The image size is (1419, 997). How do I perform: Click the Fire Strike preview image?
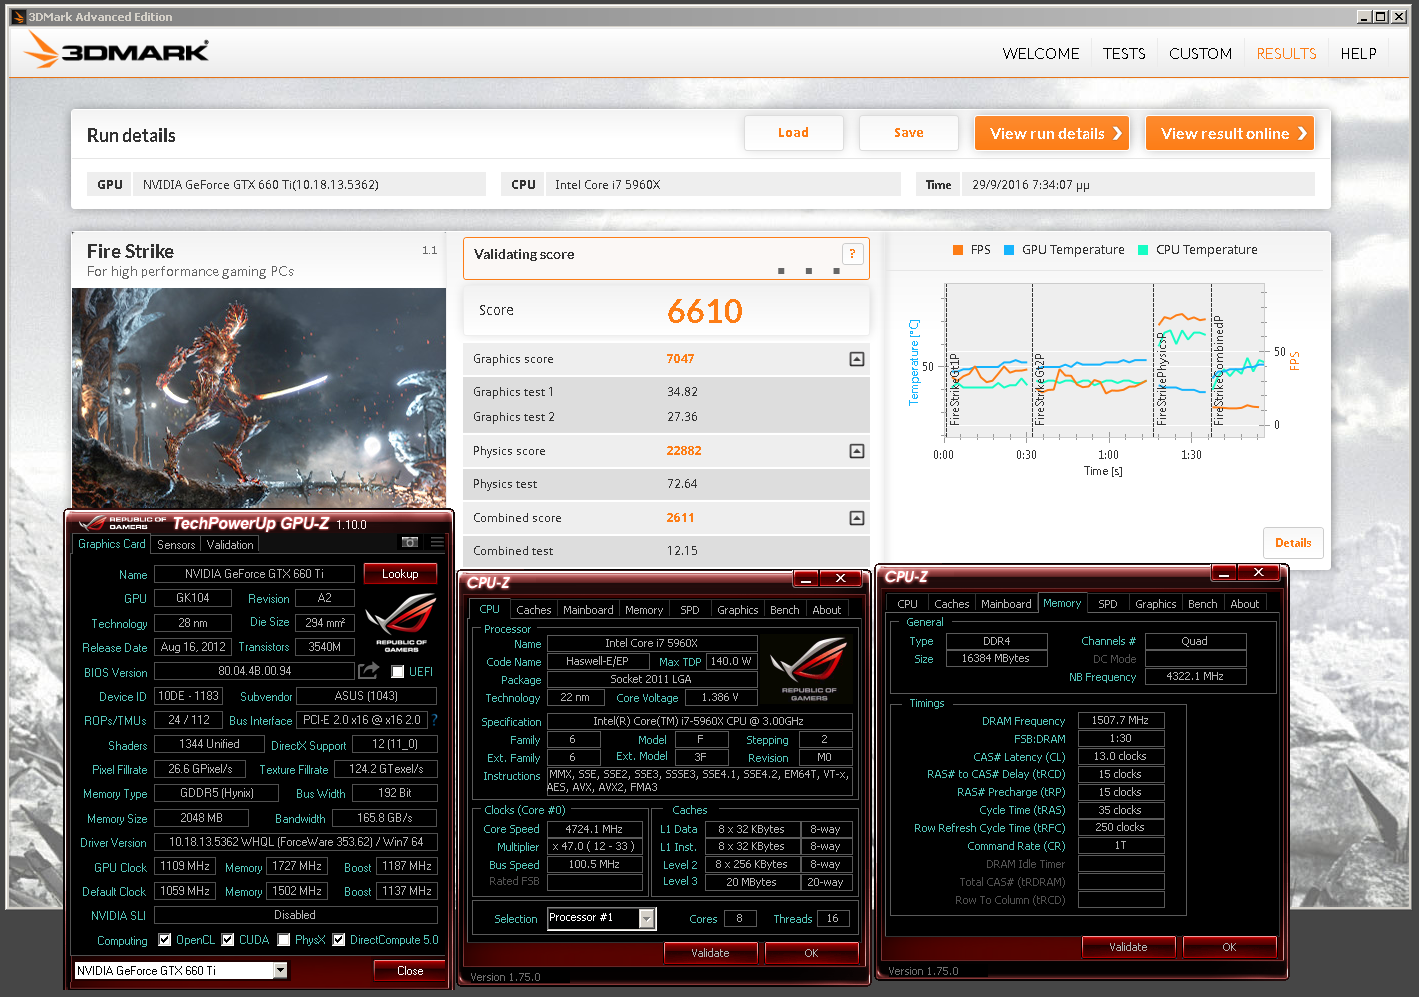259,398
